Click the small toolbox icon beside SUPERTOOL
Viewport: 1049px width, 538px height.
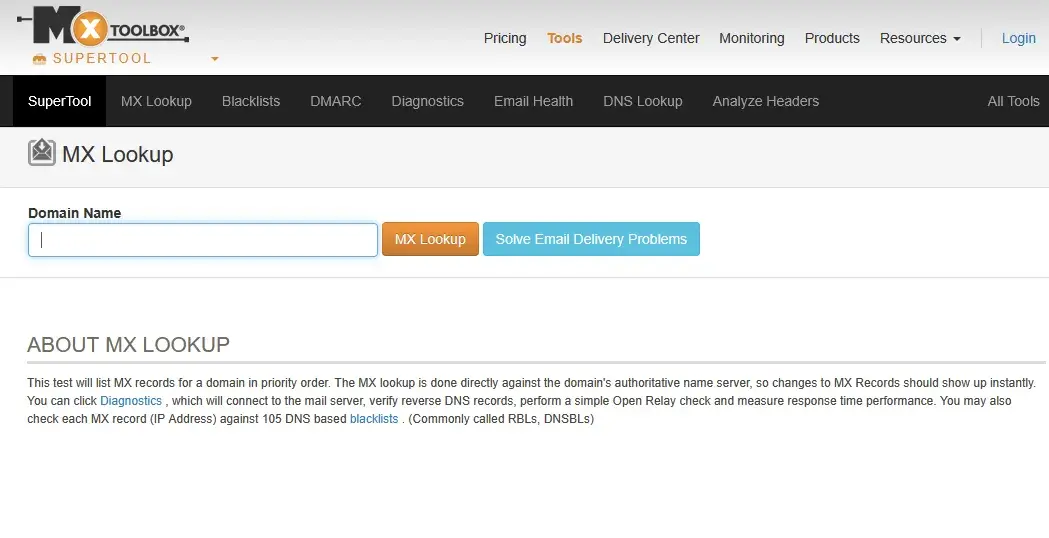click(x=39, y=59)
